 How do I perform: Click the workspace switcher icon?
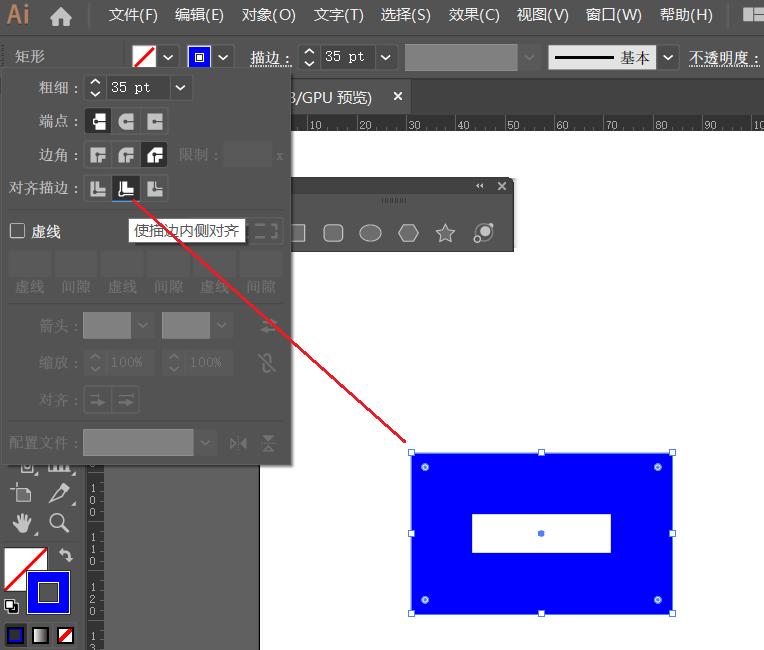click(x=752, y=15)
